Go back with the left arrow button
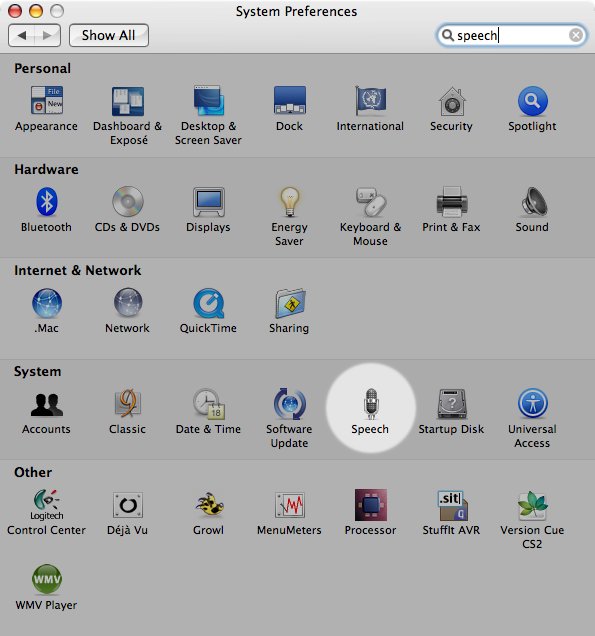This screenshot has height=636, width=595. coord(21,35)
